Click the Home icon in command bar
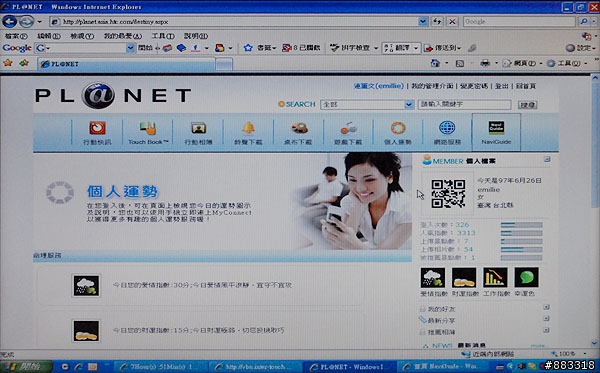The height and width of the screenshot is (373, 600). click(435, 63)
